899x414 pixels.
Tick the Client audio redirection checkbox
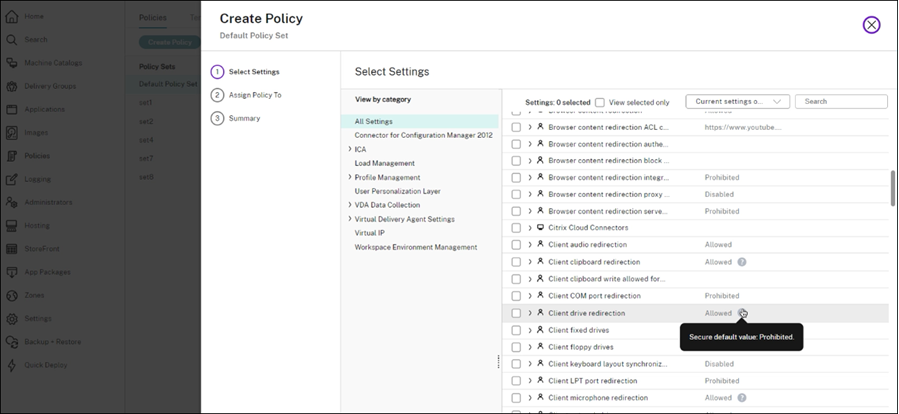pyautogui.click(x=516, y=245)
